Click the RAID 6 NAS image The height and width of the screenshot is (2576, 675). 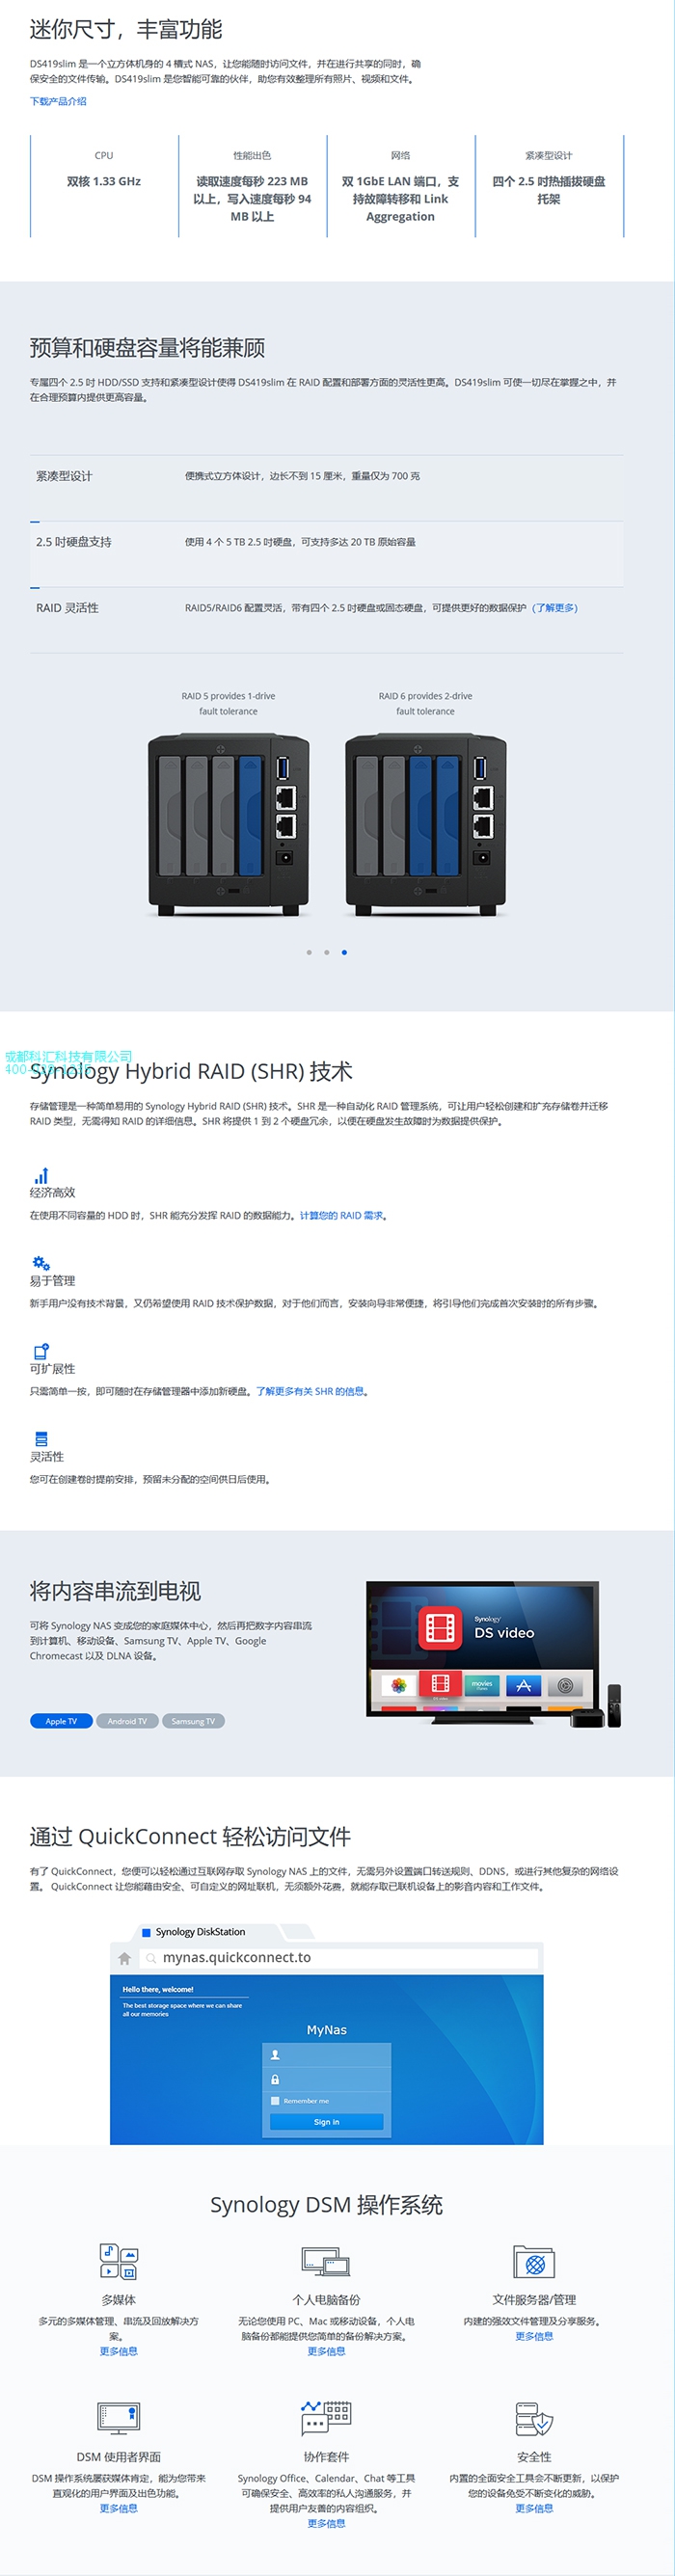coord(426,824)
